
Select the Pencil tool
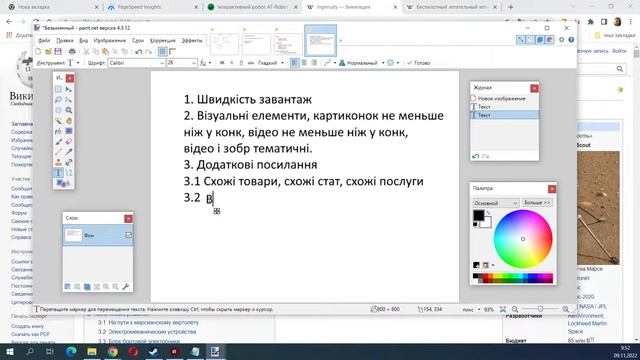tap(58, 152)
